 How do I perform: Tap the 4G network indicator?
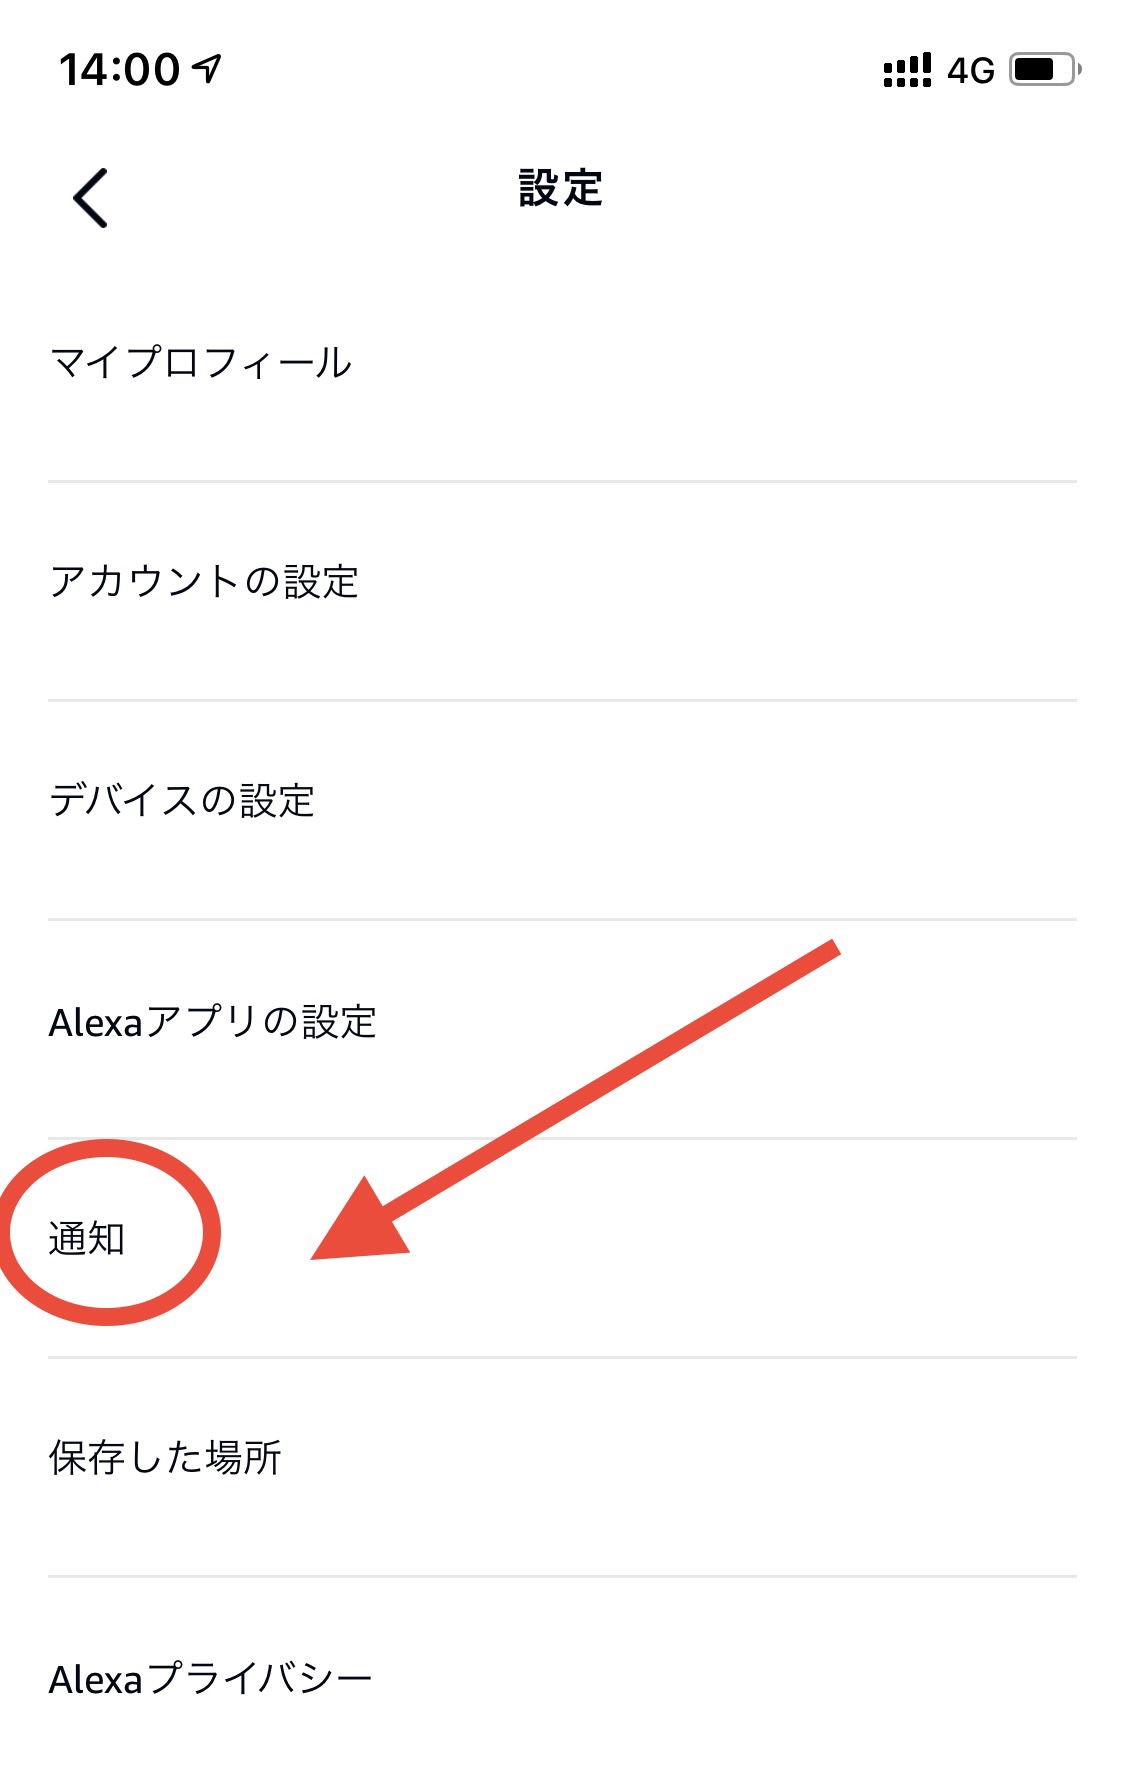[x=970, y=70]
